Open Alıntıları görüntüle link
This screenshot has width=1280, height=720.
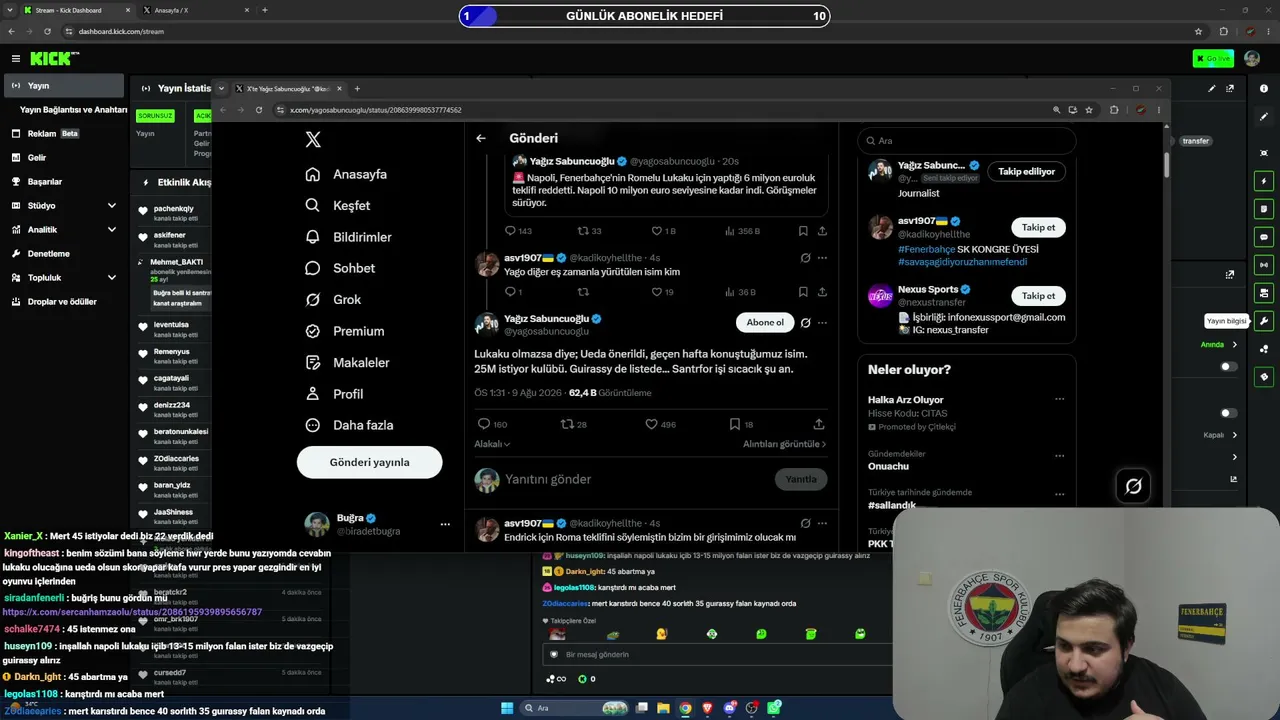[785, 444]
